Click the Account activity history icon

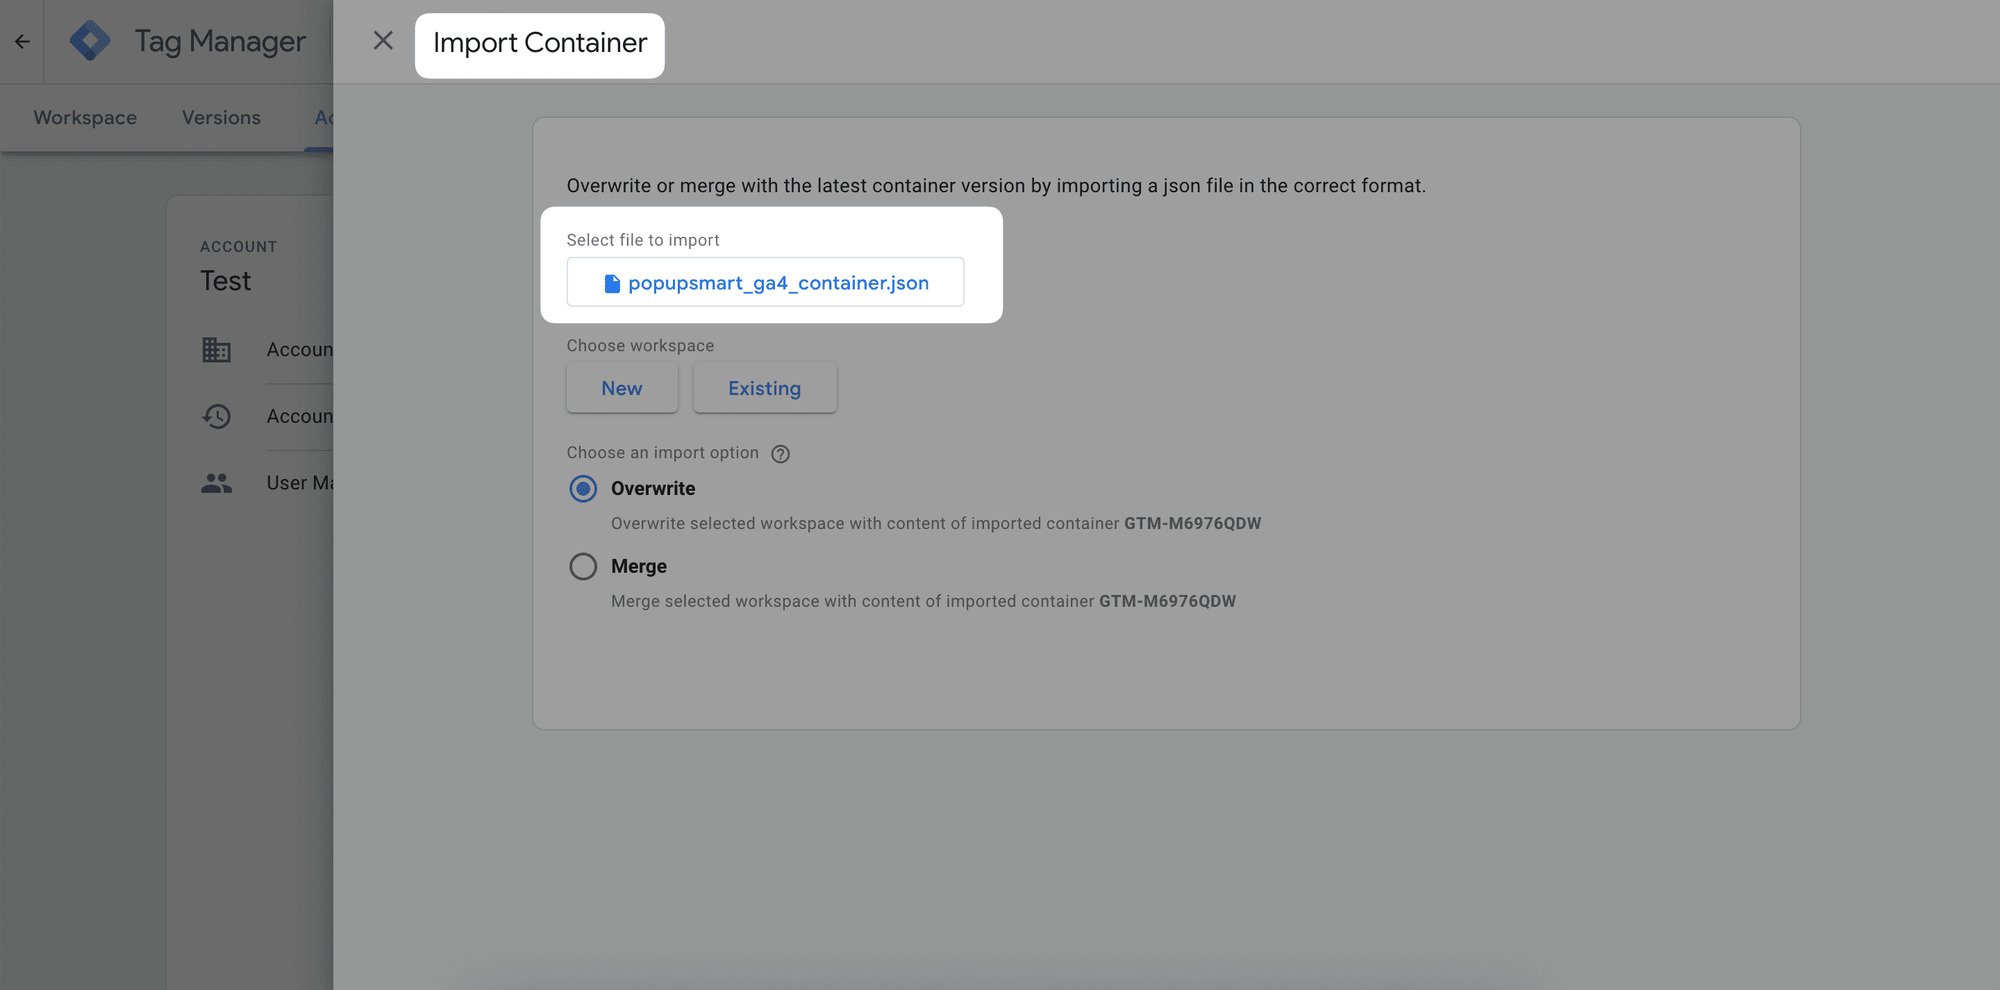pos(216,416)
